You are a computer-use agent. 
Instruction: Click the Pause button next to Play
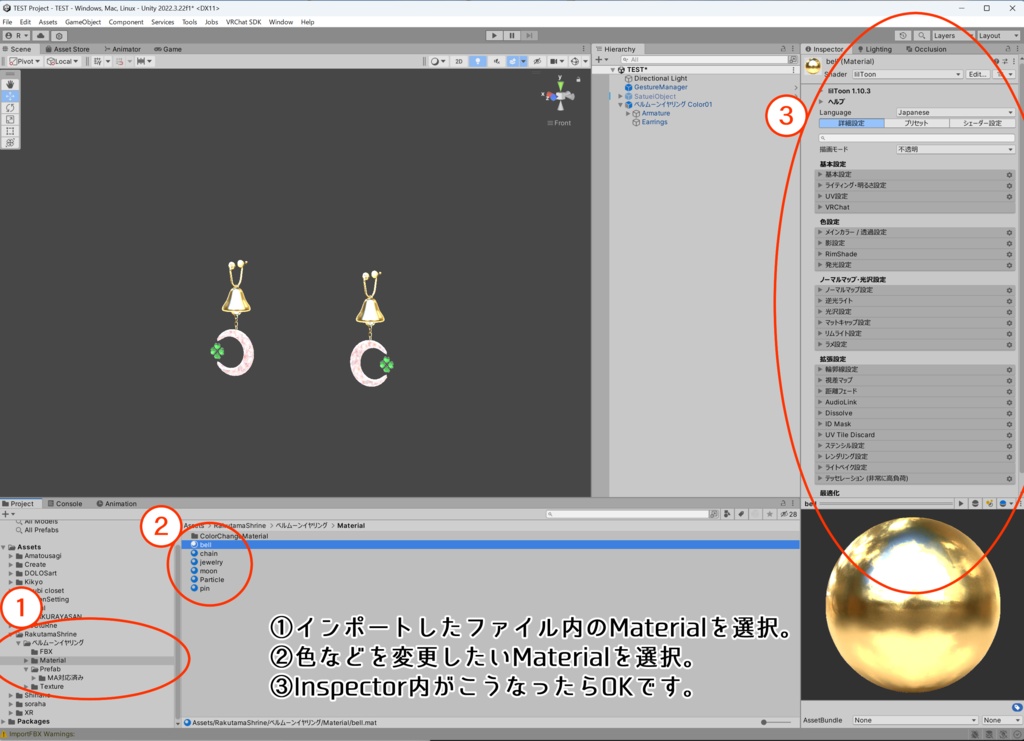pos(511,35)
